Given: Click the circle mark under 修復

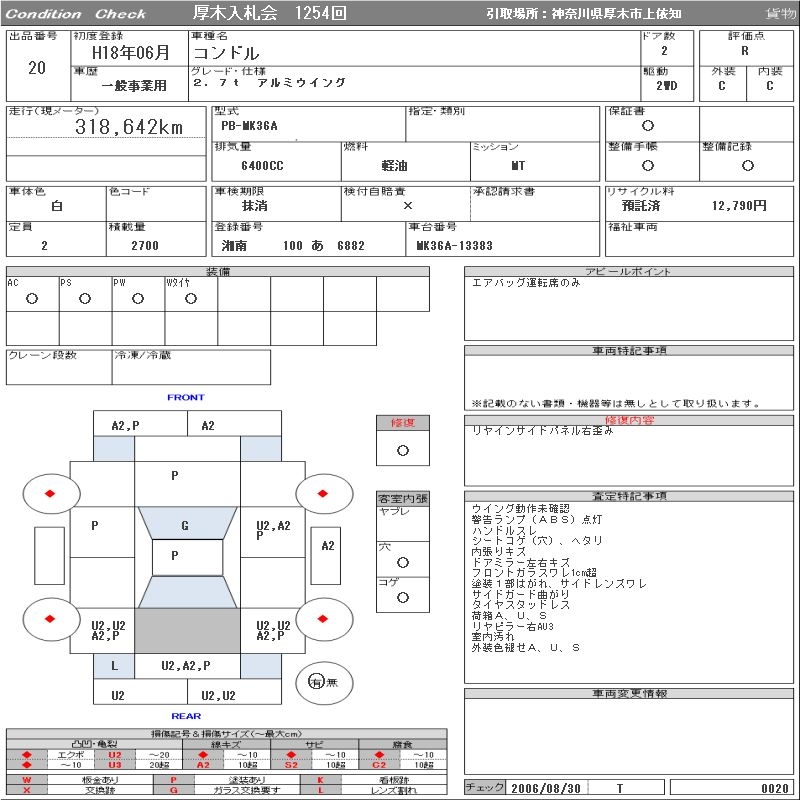Looking at the screenshot, I should 403,450.
